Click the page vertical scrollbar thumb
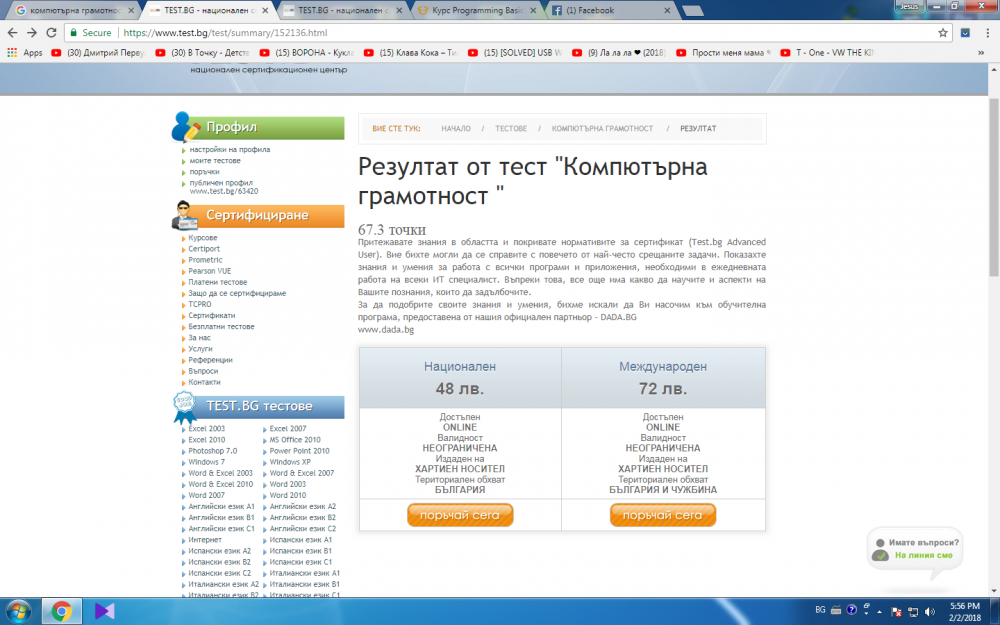The width and height of the screenshot is (1000, 625). [994, 186]
